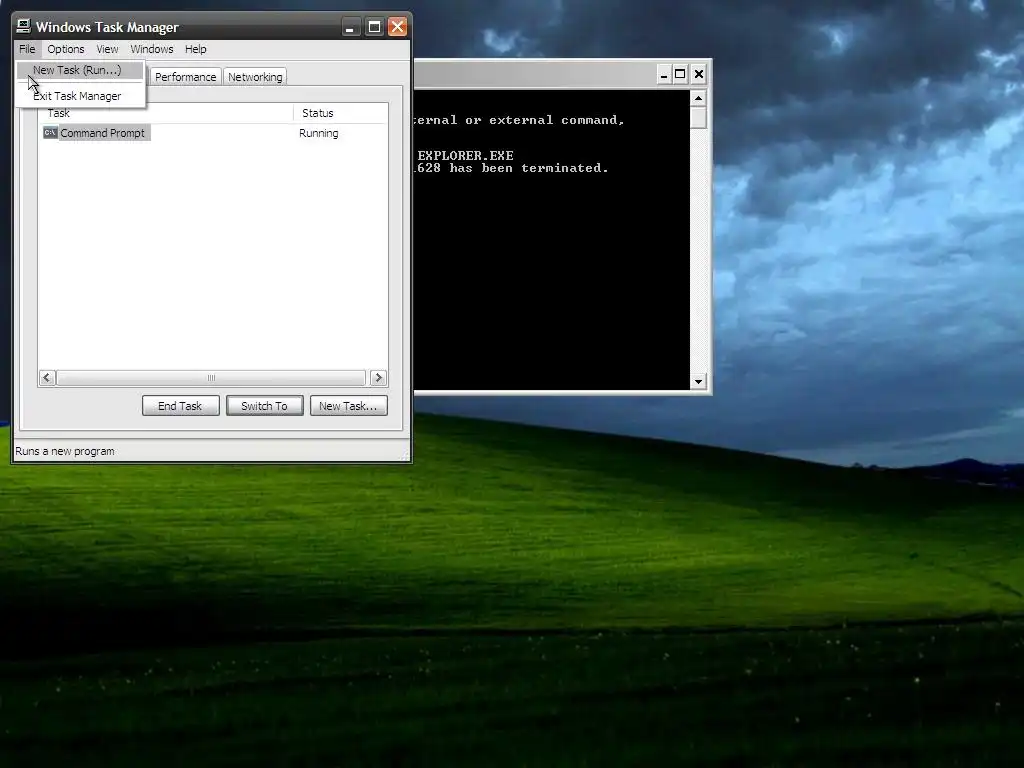Close the Windows Task Manager window
Image resolution: width=1024 pixels, height=768 pixels.
(x=397, y=27)
